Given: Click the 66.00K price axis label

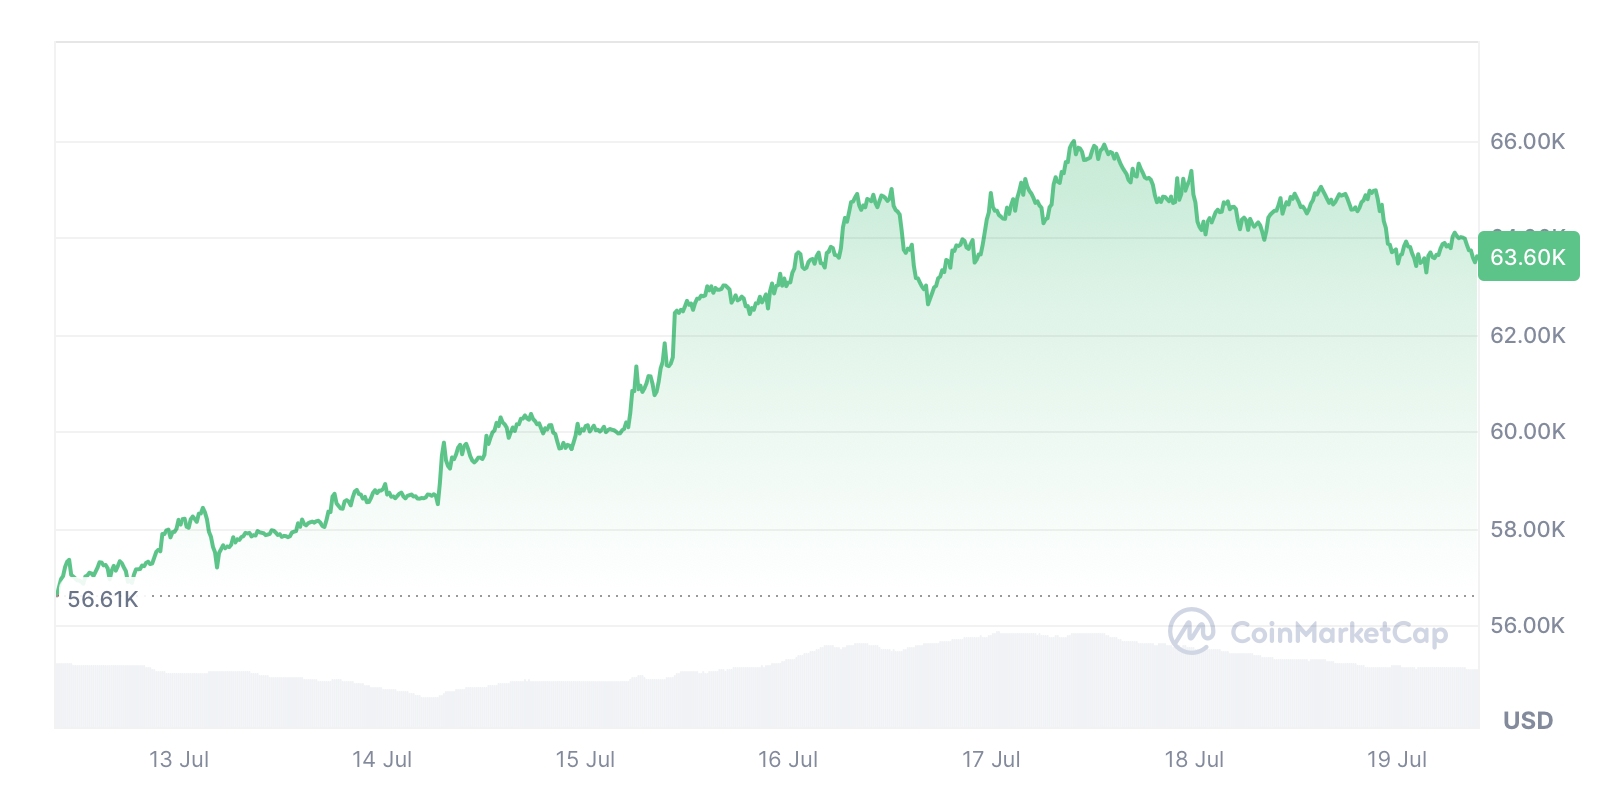Looking at the screenshot, I should 1527,141.
